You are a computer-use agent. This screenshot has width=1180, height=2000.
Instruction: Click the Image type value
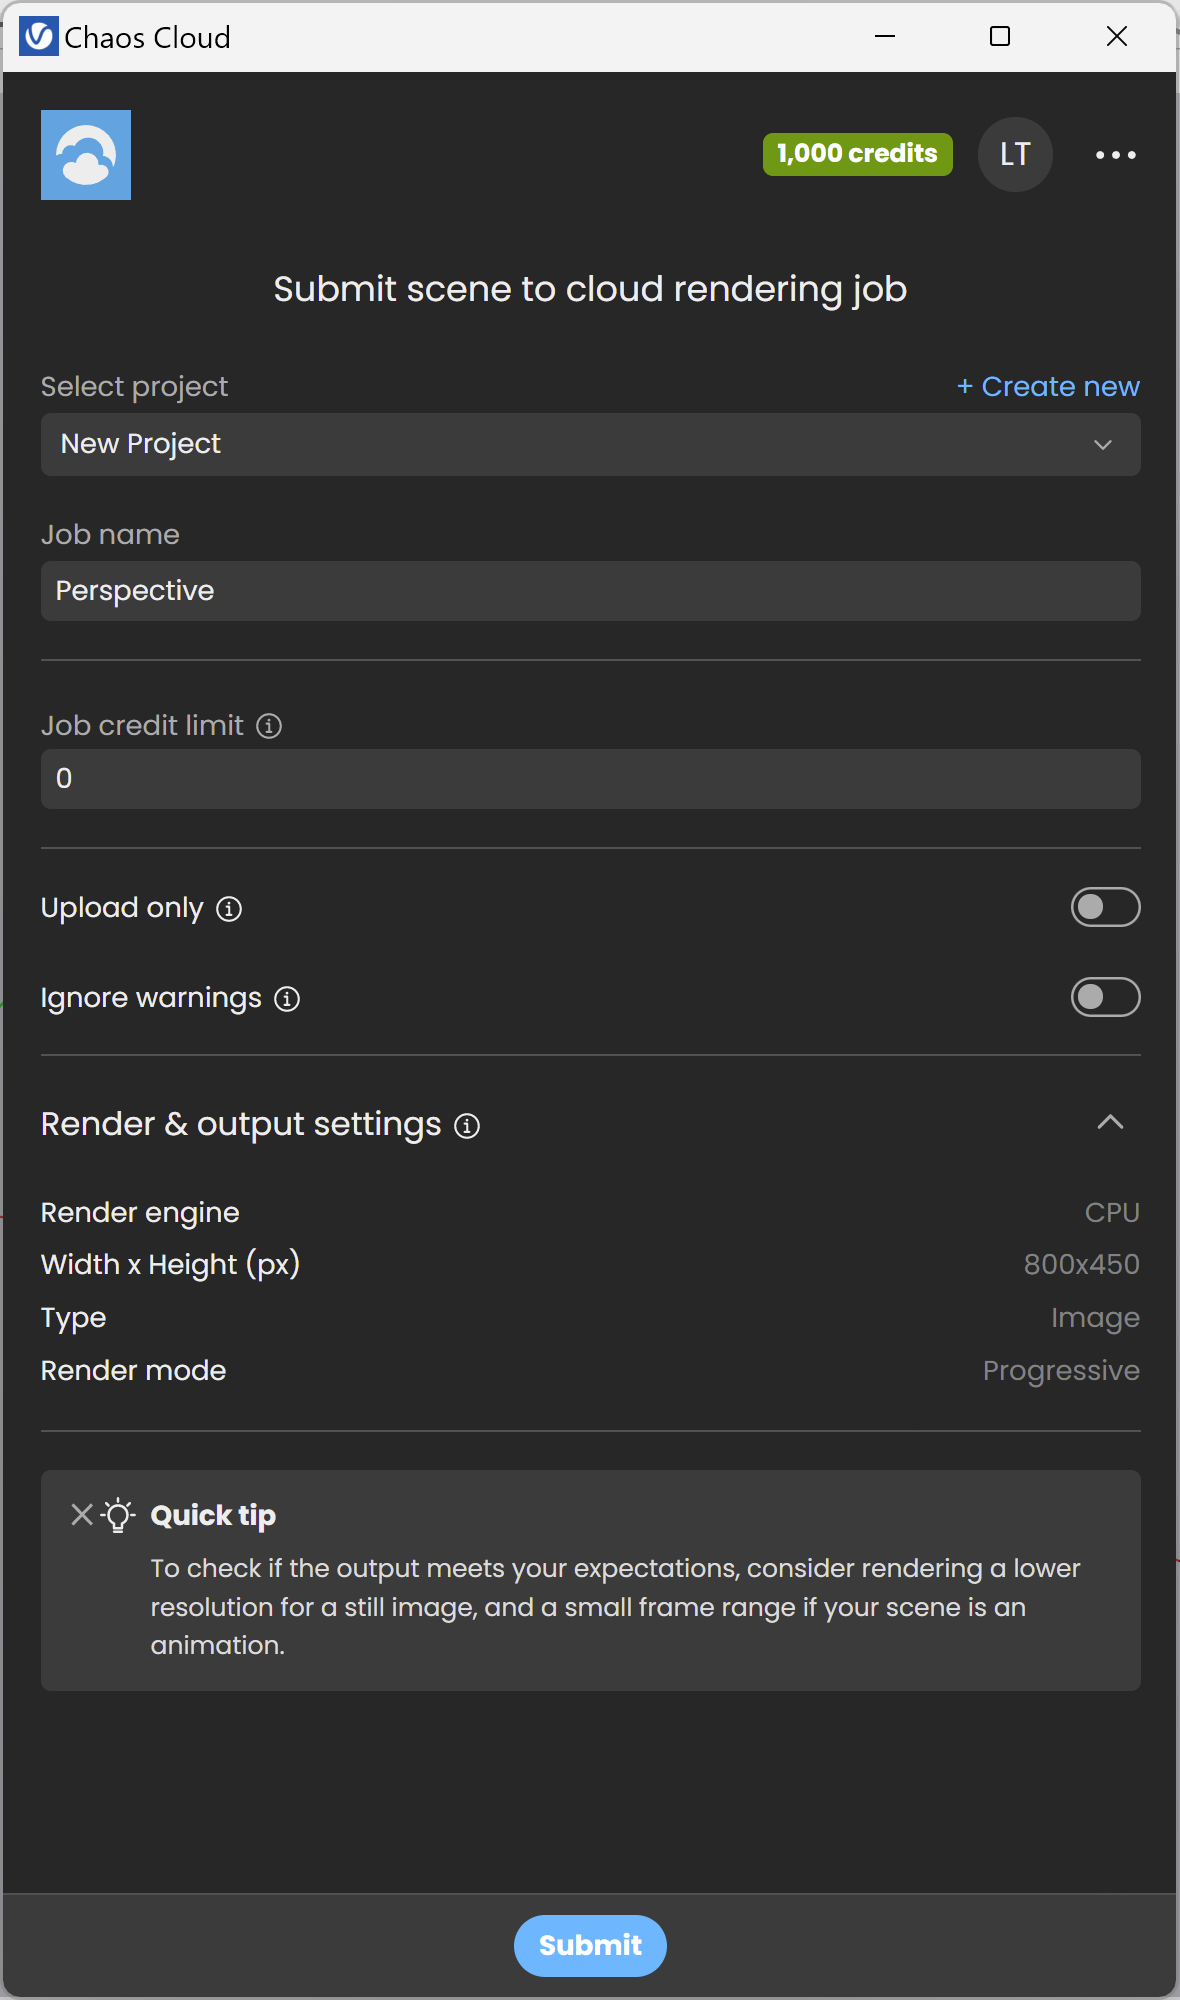pyautogui.click(x=1095, y=1318)
